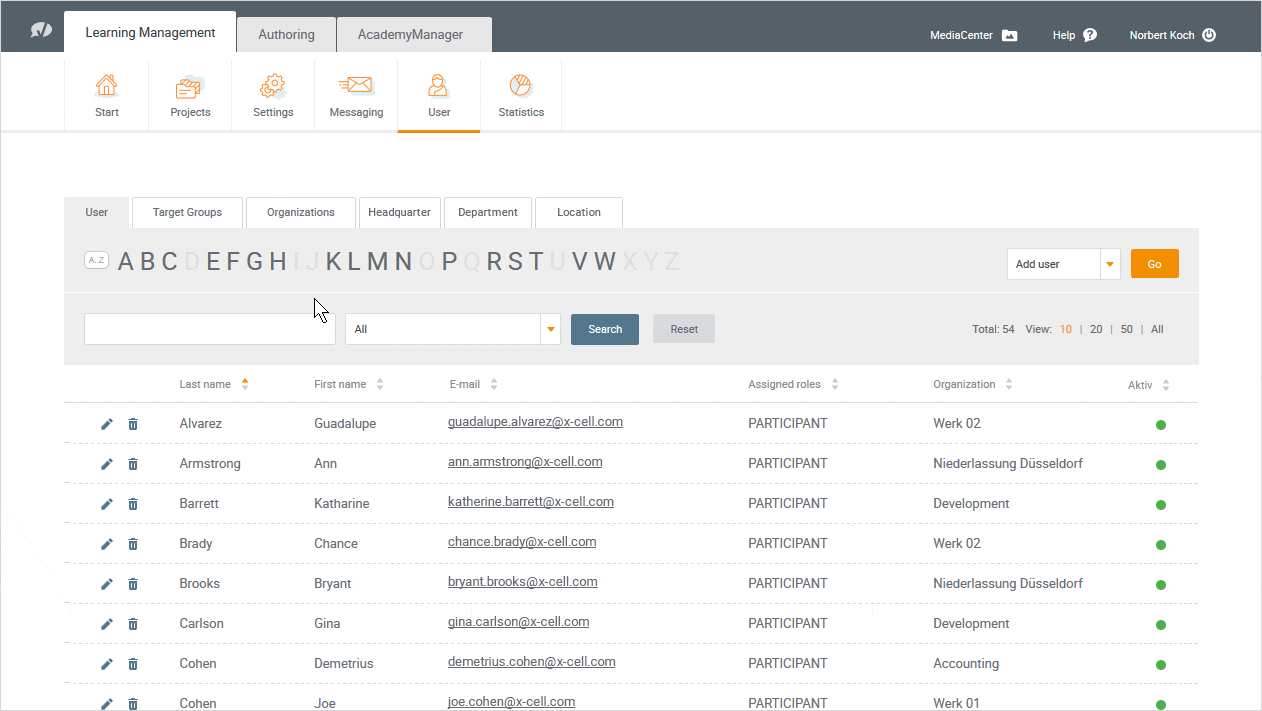This screenshot has width=1262, height=711.
Task: Expand the Add user dropdown arrow
Action: tap(1110, 264)
